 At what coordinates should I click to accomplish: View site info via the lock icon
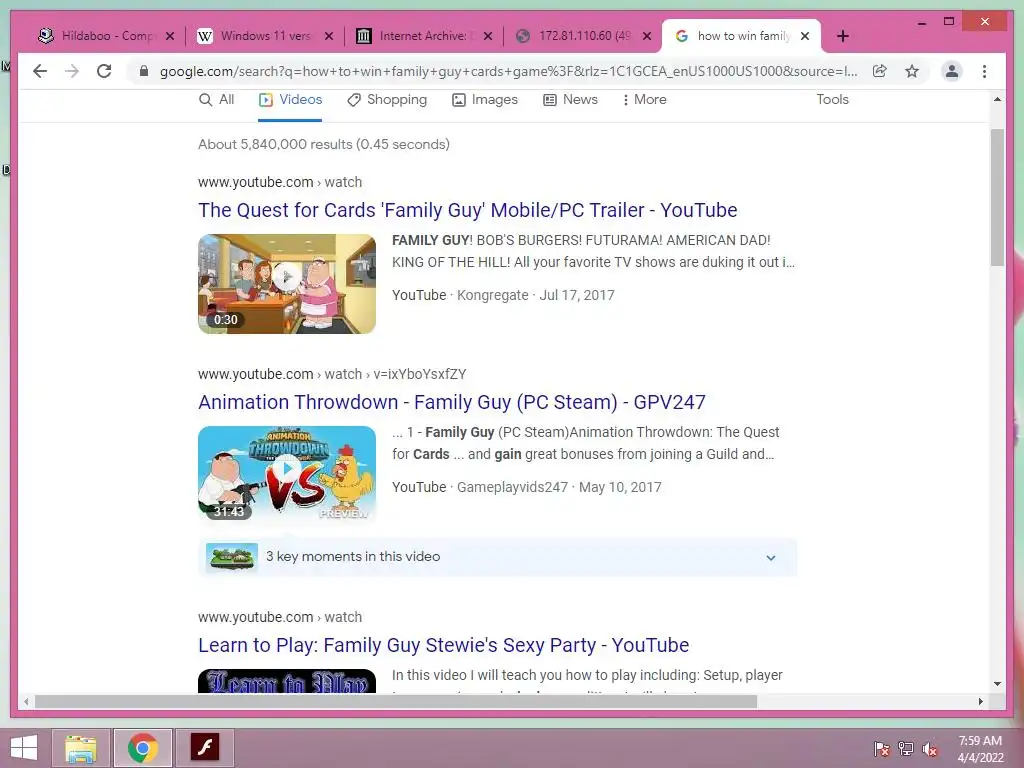tap(144, 71)
